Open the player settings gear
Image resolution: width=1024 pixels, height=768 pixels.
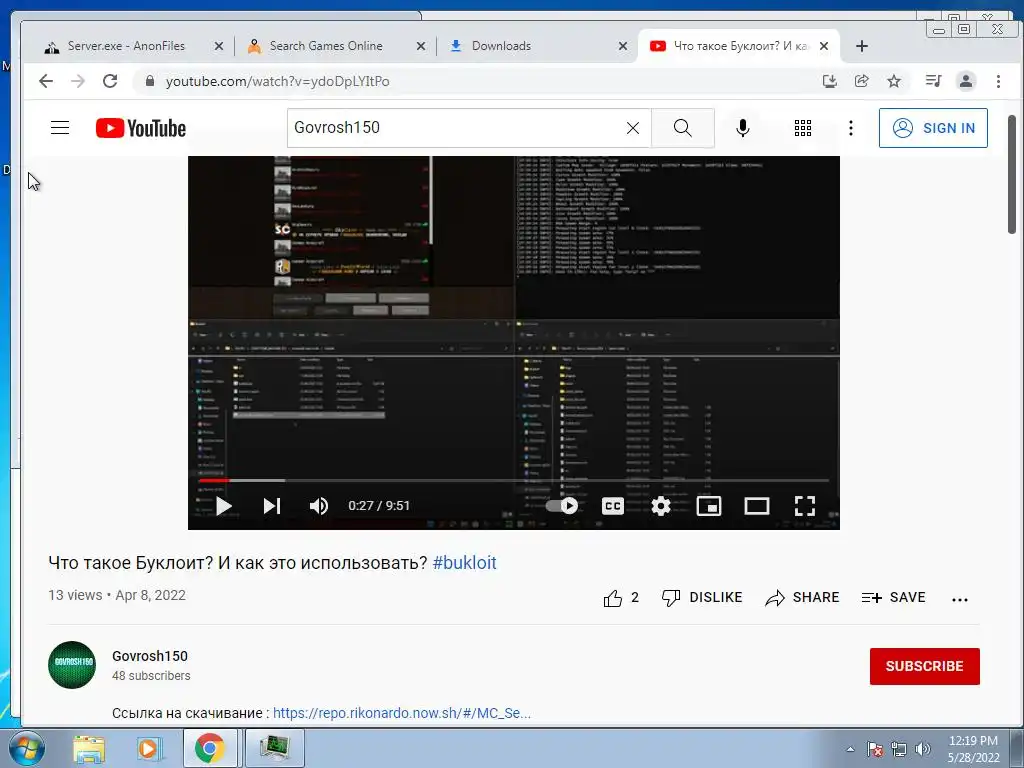[x=661, y=506]
